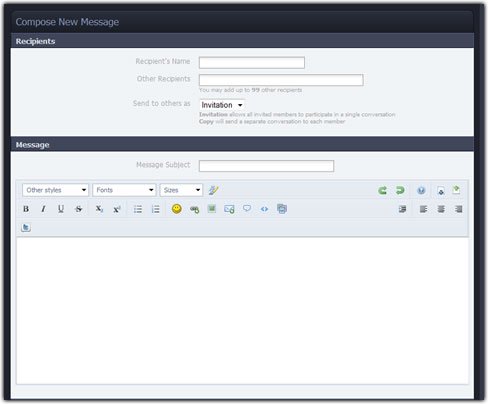Screen dimensions: 488x404
Task: Apply underline formatting
Action: (61, 209)
